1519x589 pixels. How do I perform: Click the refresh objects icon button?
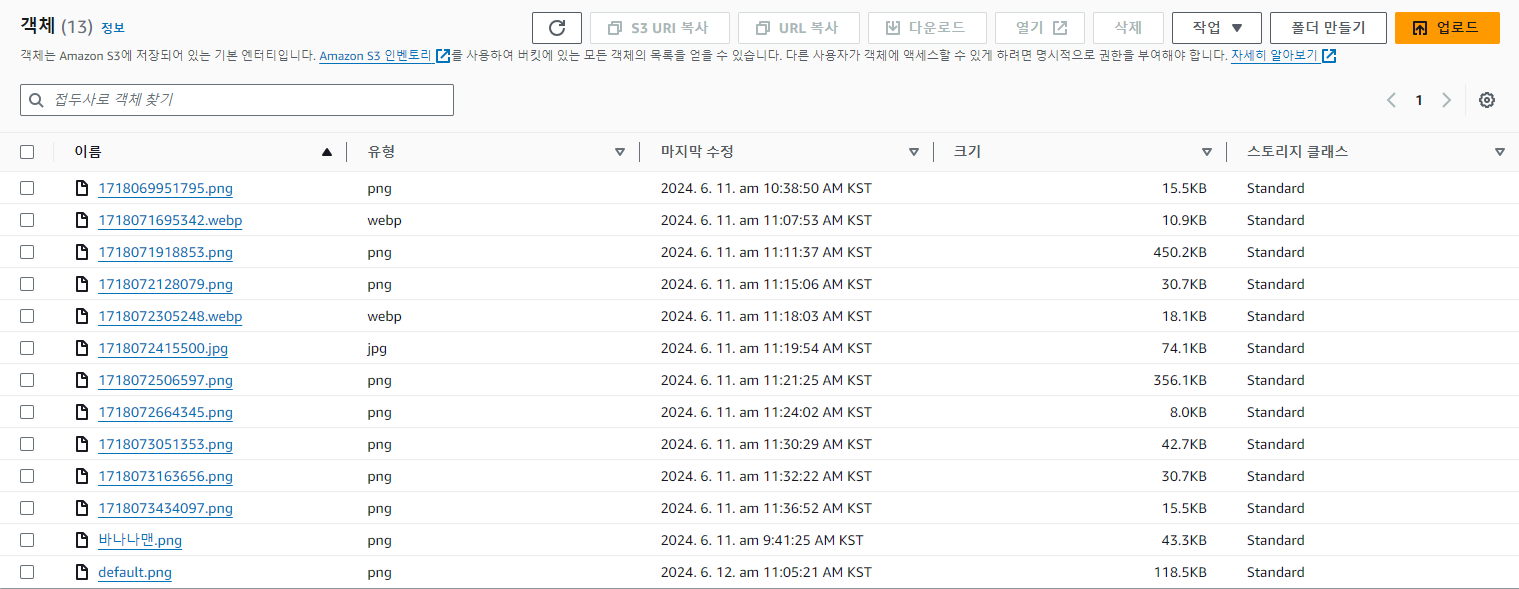point(557,28)
